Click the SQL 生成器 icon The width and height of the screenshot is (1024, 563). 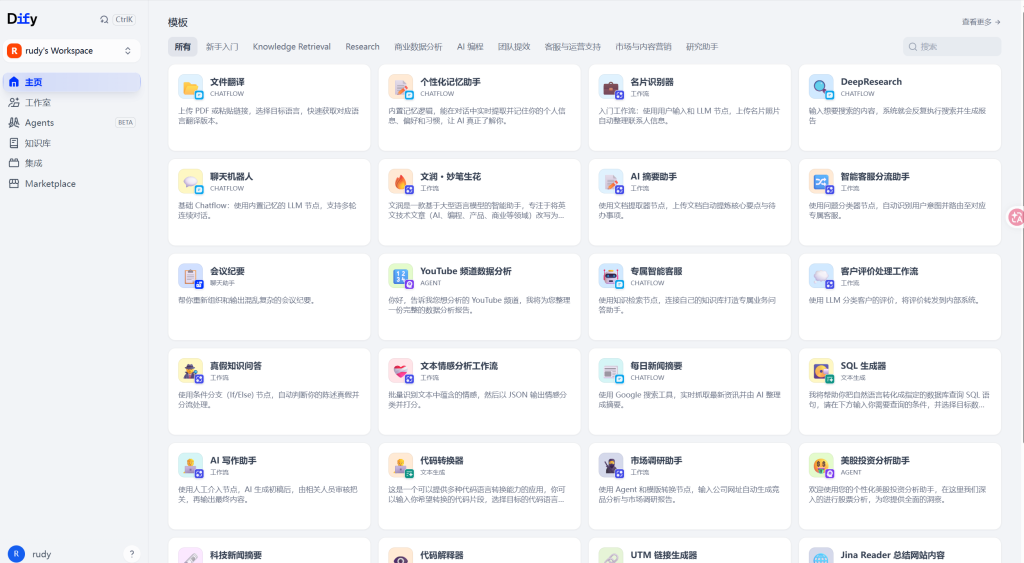(822, 371)
